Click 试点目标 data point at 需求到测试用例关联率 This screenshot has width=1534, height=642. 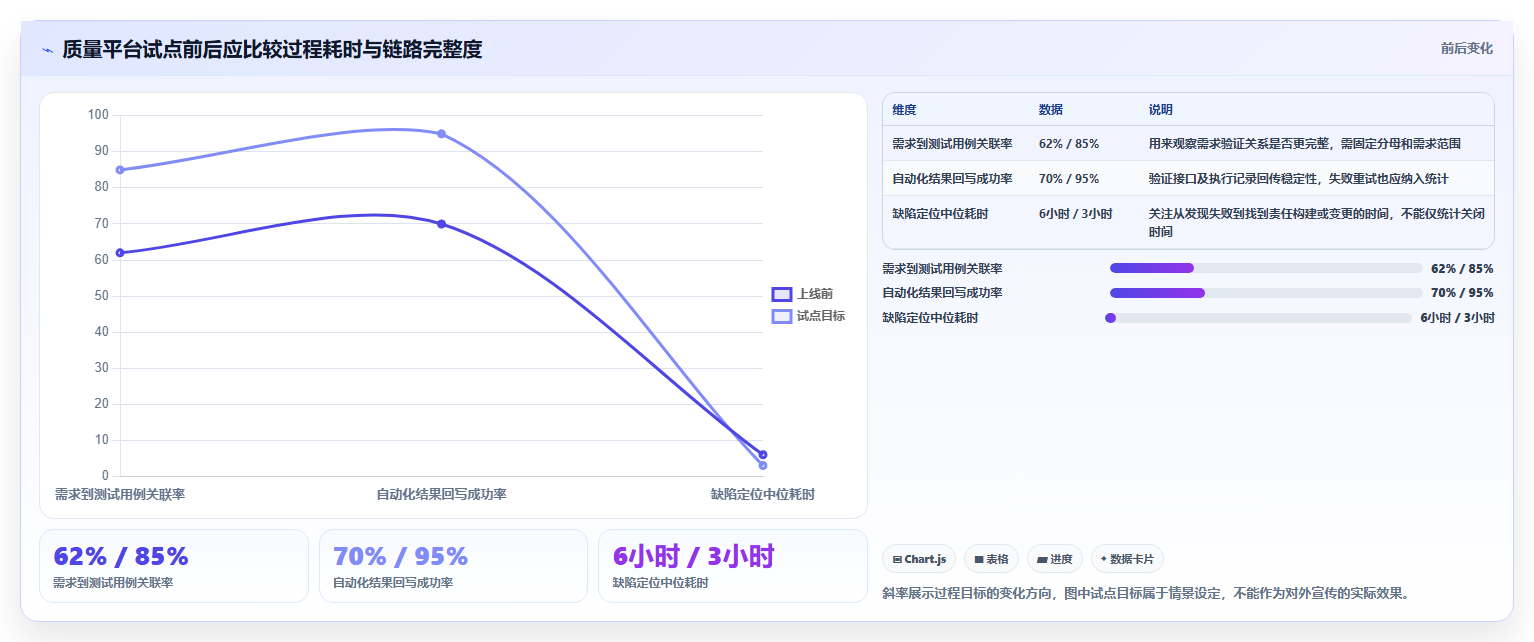[120, 170]
